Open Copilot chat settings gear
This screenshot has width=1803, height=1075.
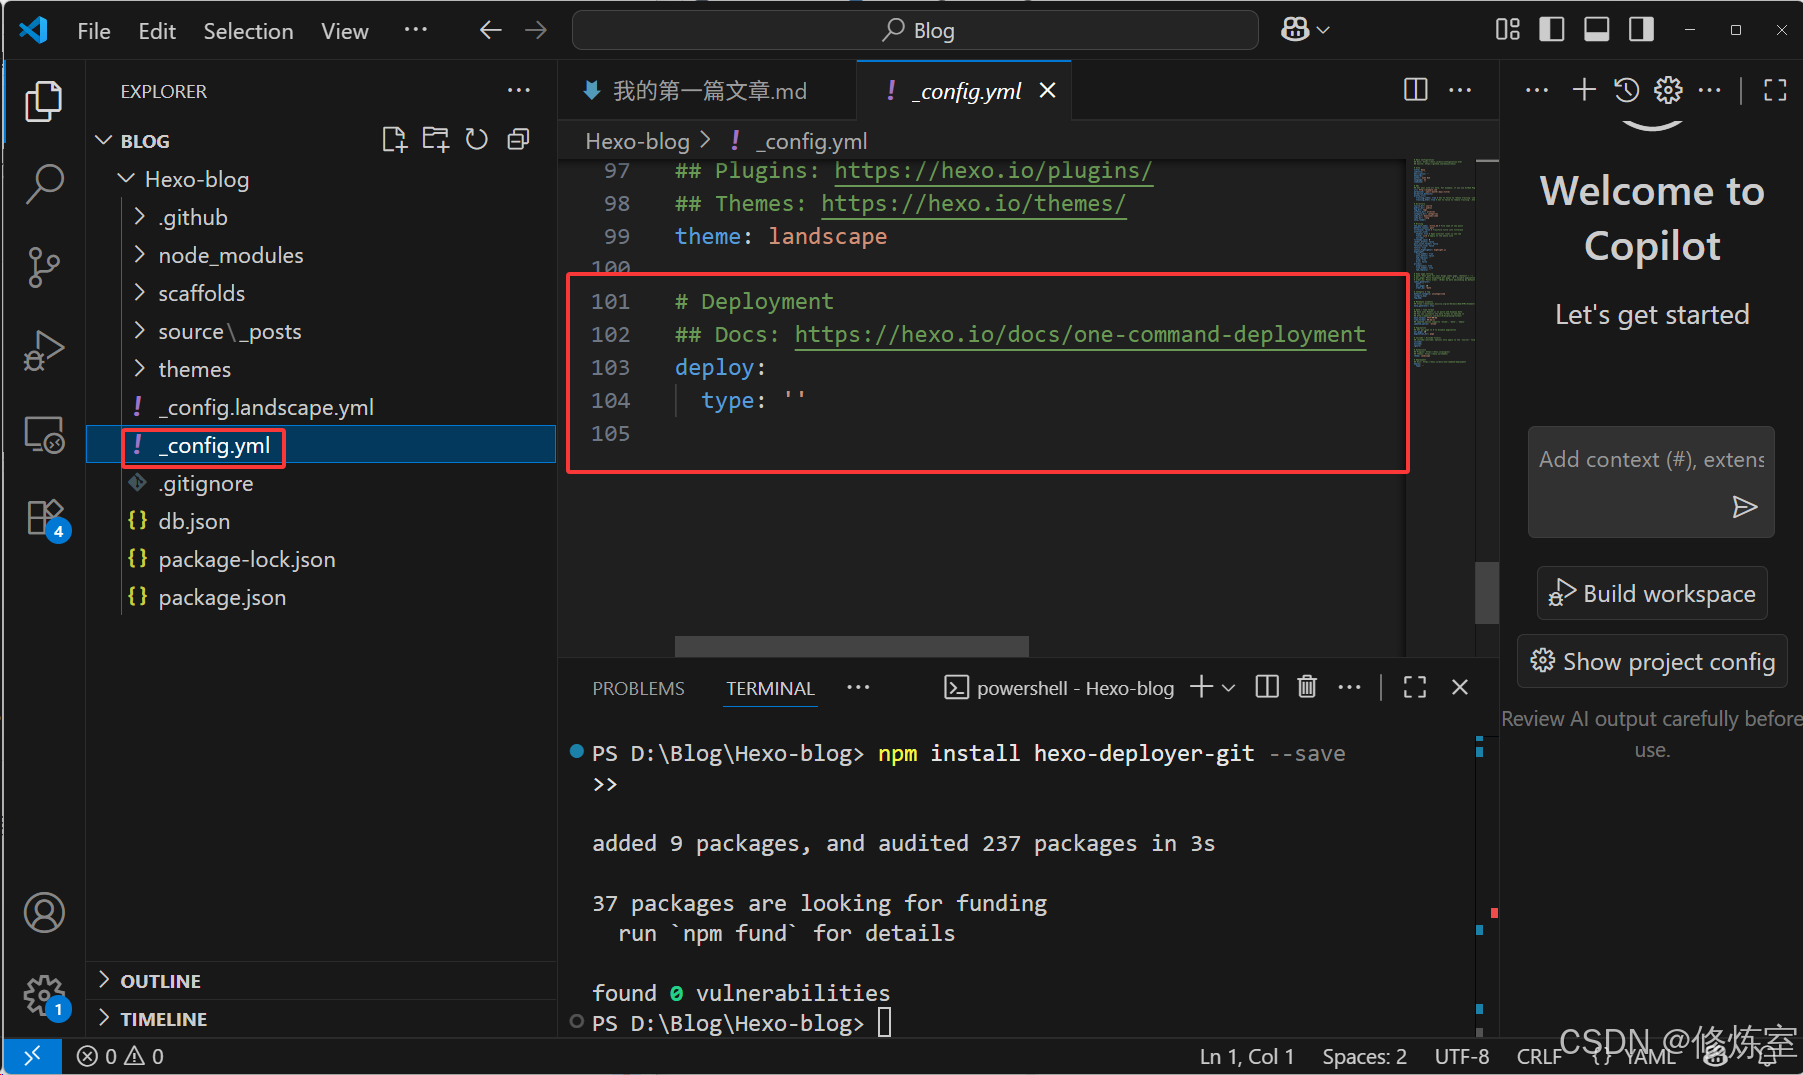coord(1668,90)
